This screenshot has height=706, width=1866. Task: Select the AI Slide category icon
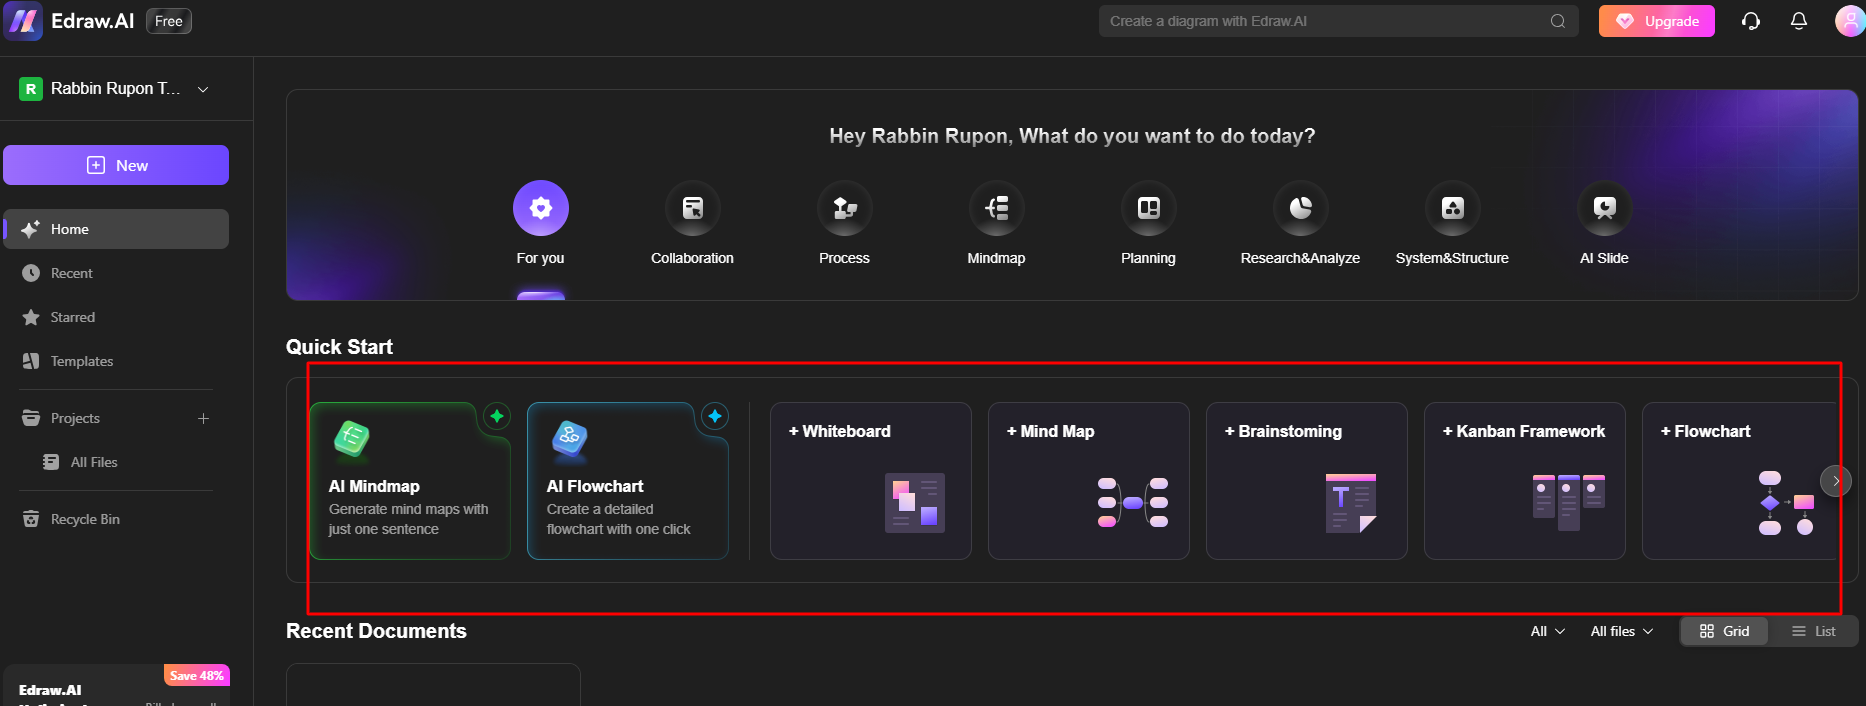click(1605, 208)
